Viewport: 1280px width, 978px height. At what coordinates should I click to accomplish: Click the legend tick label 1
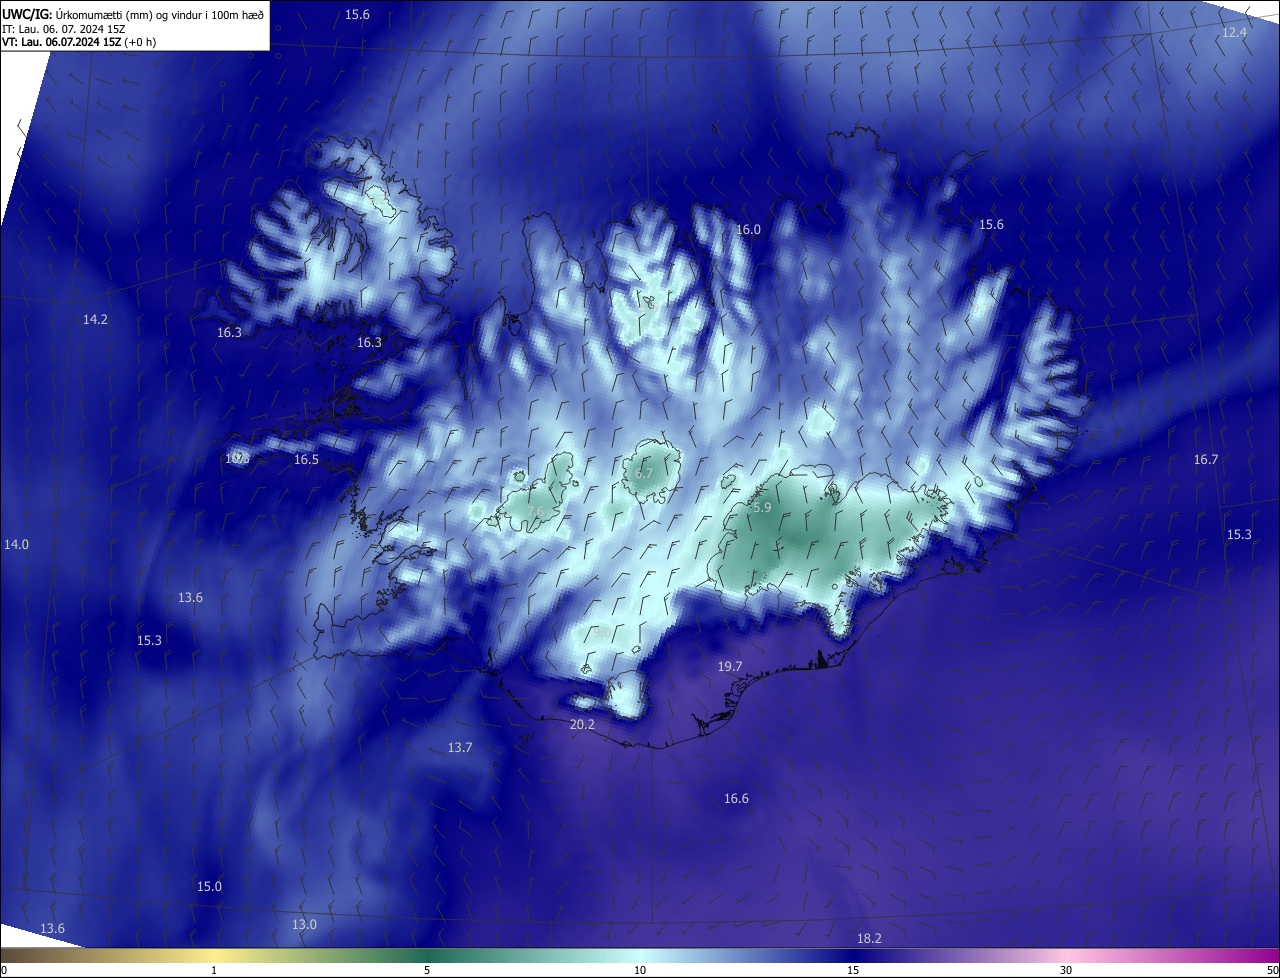[x=214, y=970]
